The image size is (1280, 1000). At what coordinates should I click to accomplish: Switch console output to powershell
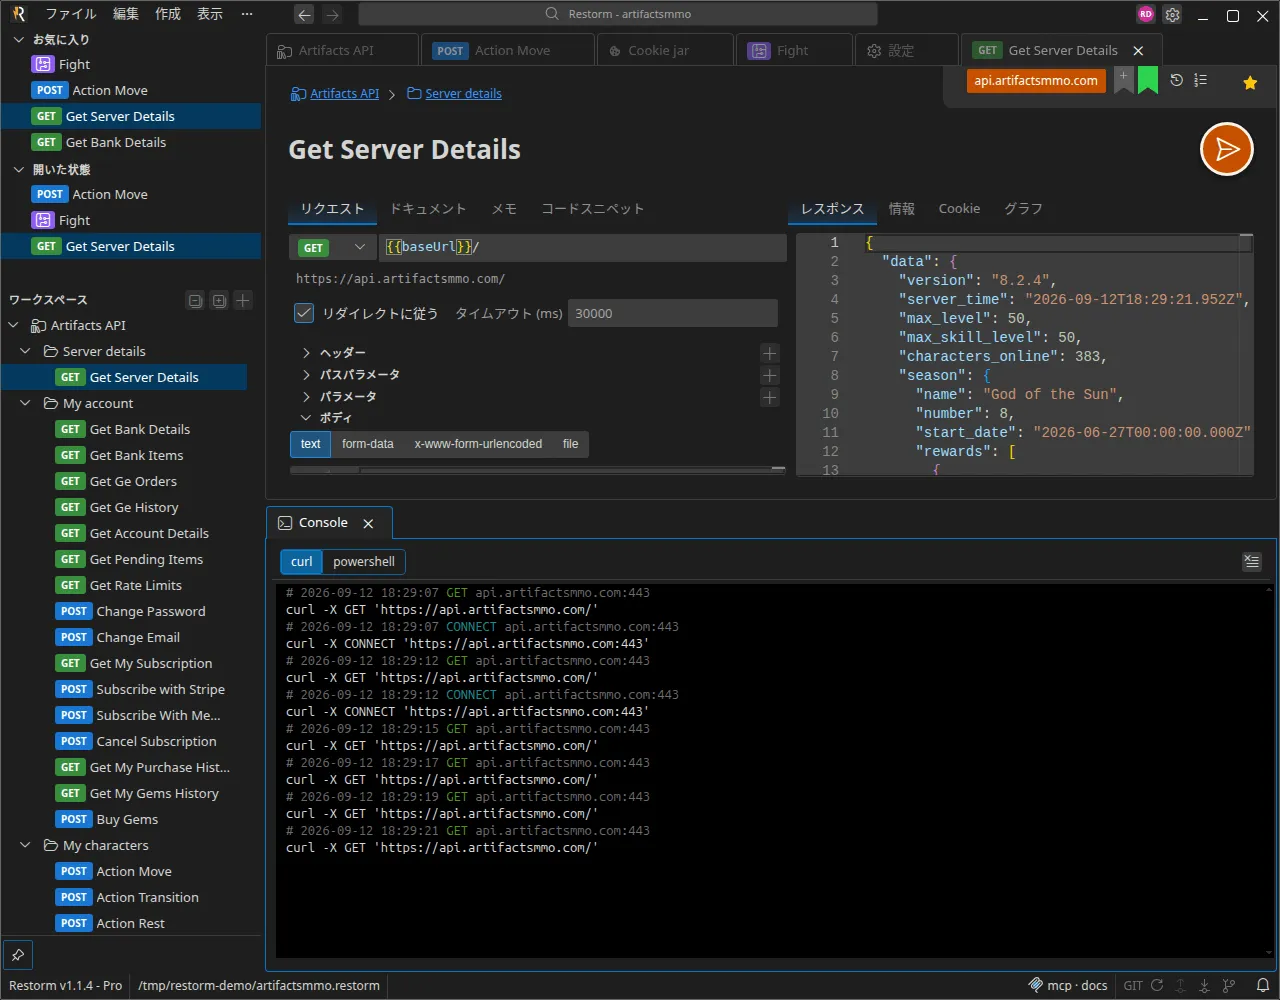[x=364, y=562]
